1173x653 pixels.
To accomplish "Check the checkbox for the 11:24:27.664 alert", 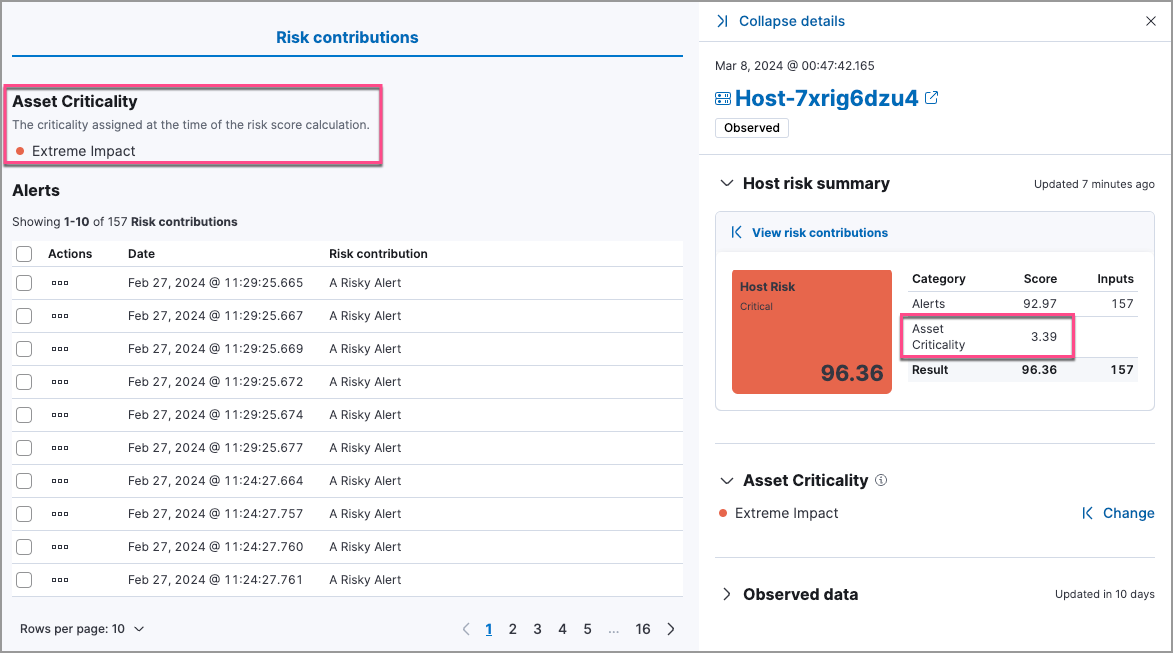I will coord(24,481).
